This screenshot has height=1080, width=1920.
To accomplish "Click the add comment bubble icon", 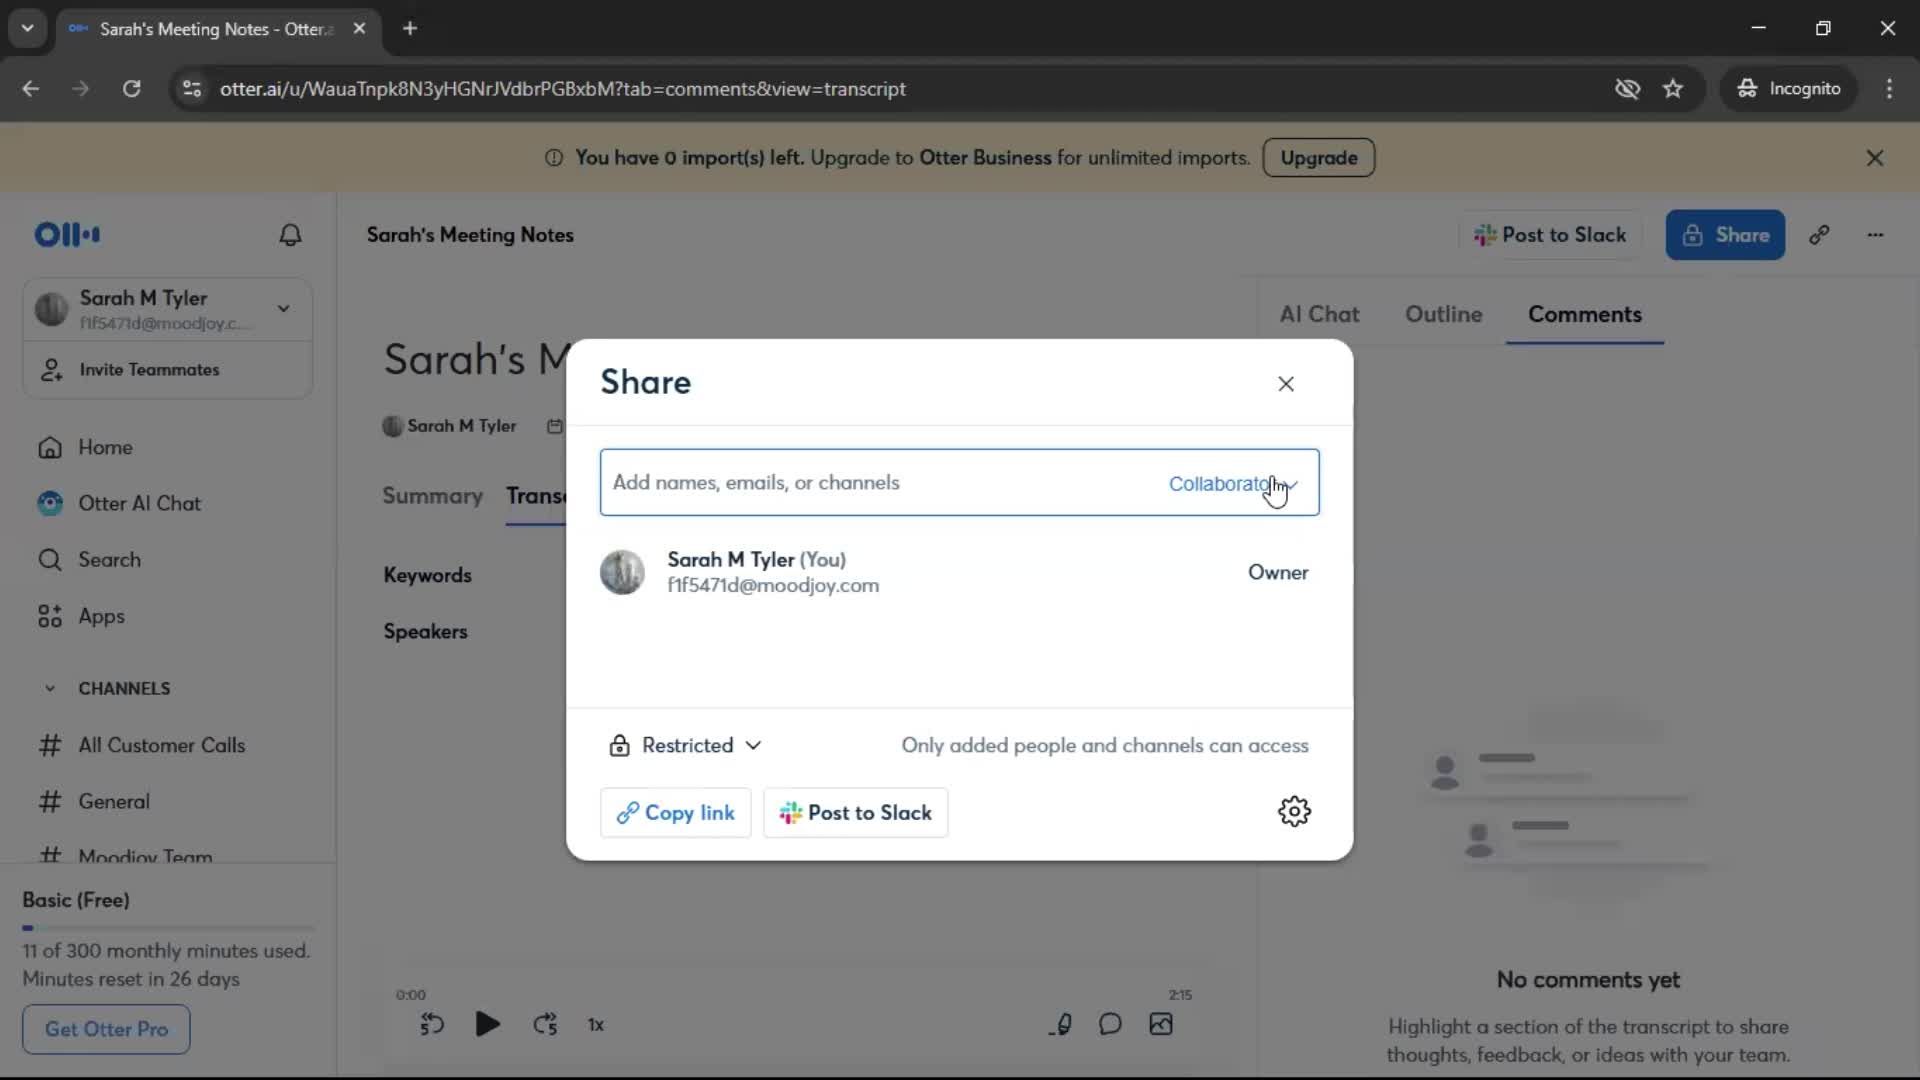I will pyautogui.click(x=1110, y=1024).
